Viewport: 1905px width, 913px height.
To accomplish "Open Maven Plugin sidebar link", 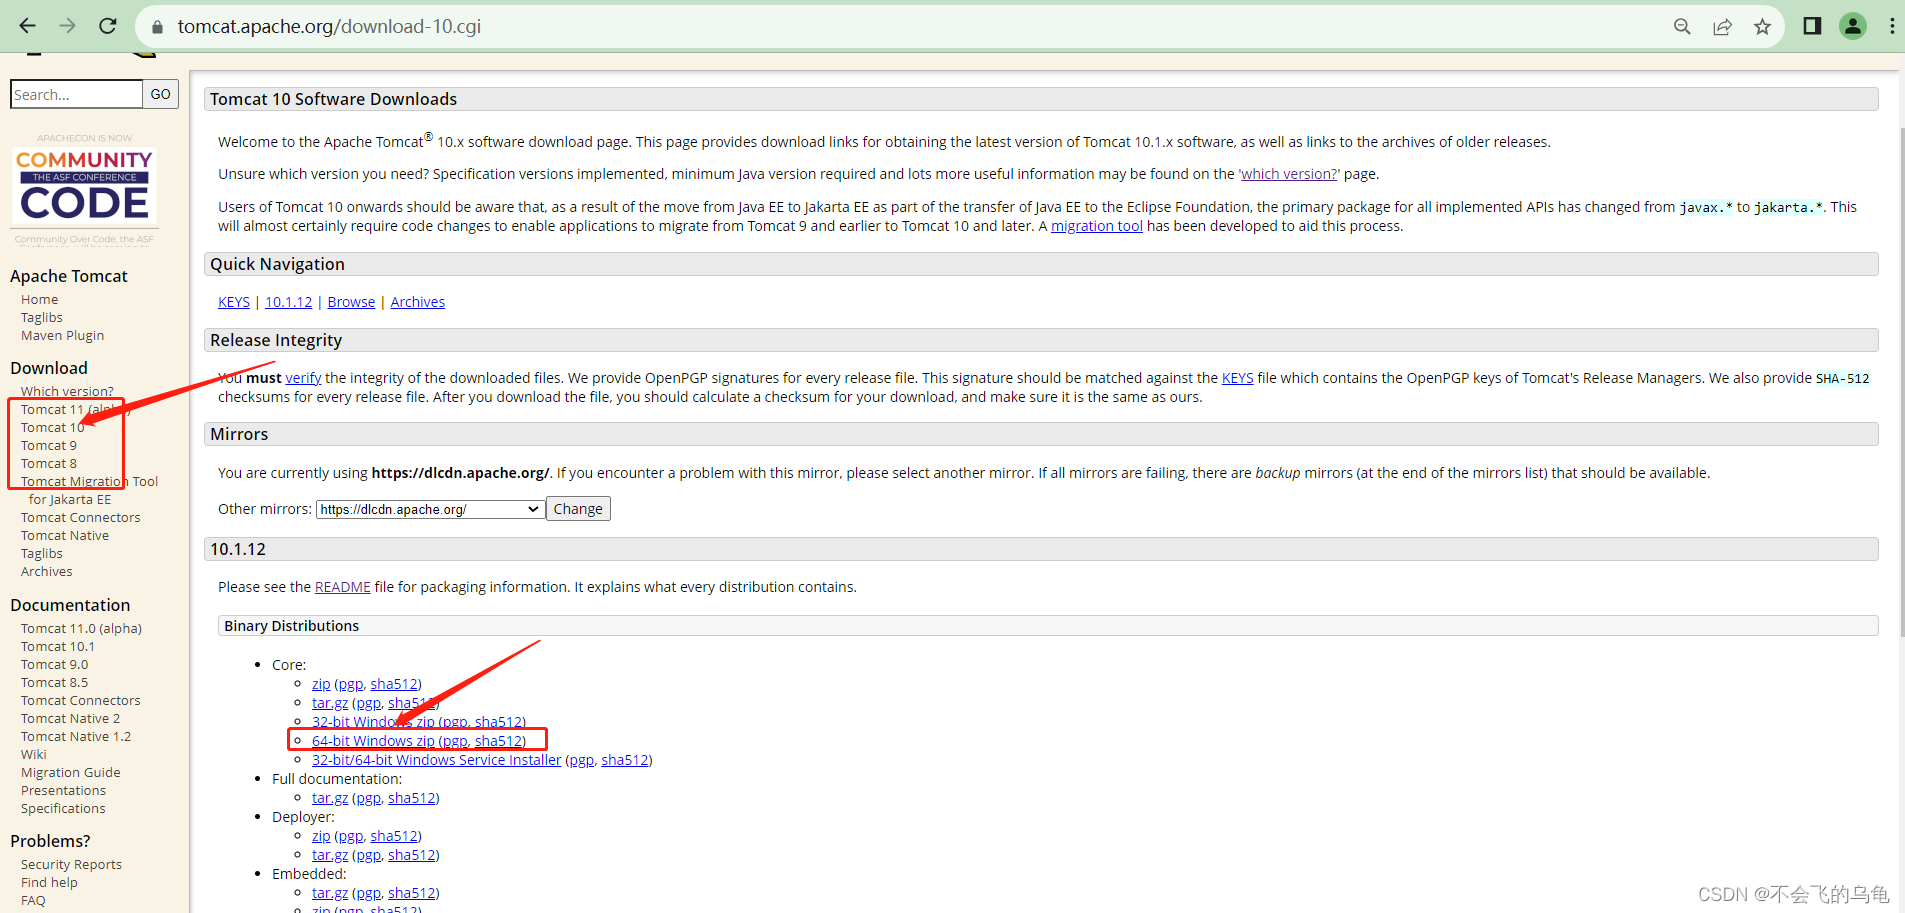I will click(62, 336).
